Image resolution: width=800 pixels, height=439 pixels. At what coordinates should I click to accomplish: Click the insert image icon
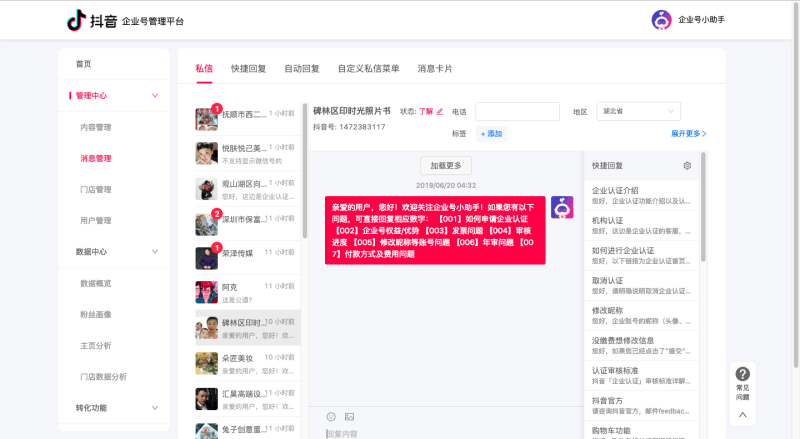pyautogui.click(x=349, y=417)
